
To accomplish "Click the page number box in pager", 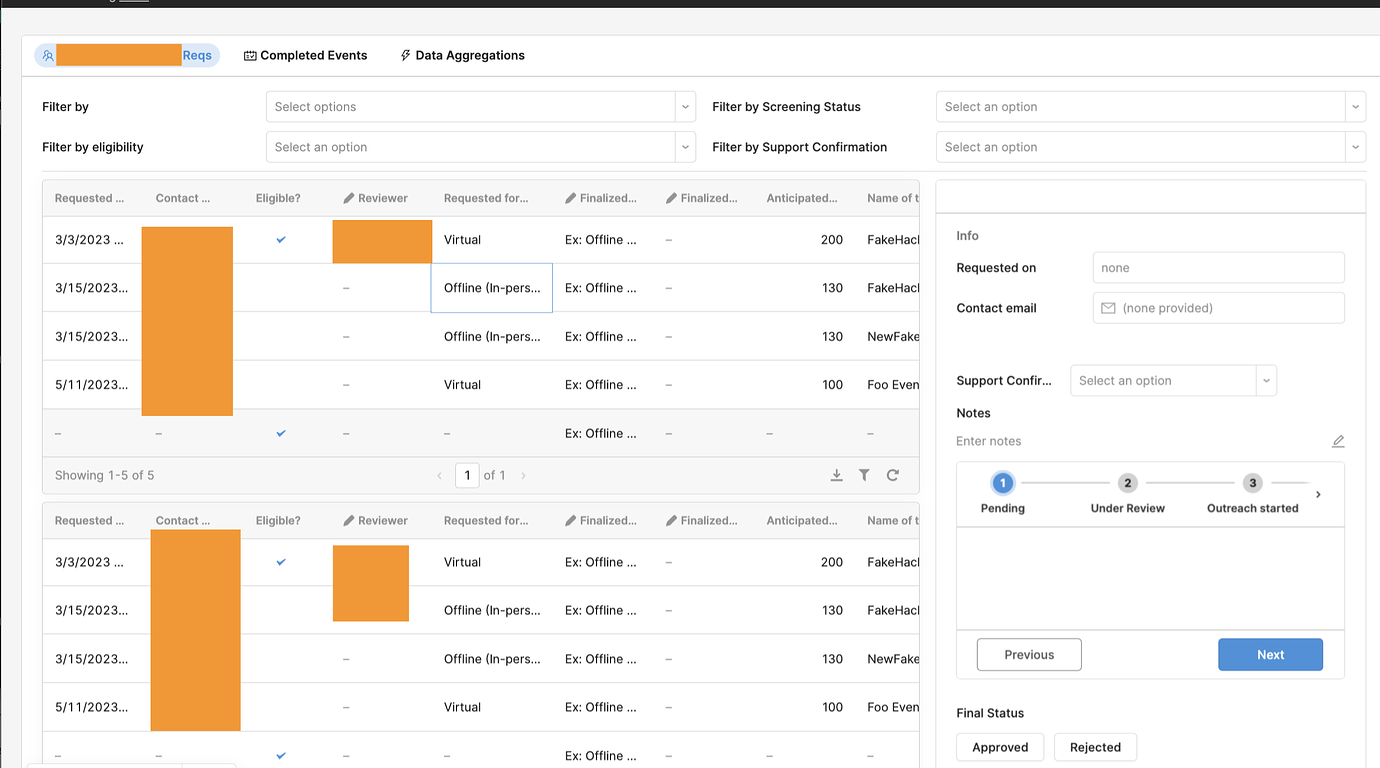I will click(467, 475).
